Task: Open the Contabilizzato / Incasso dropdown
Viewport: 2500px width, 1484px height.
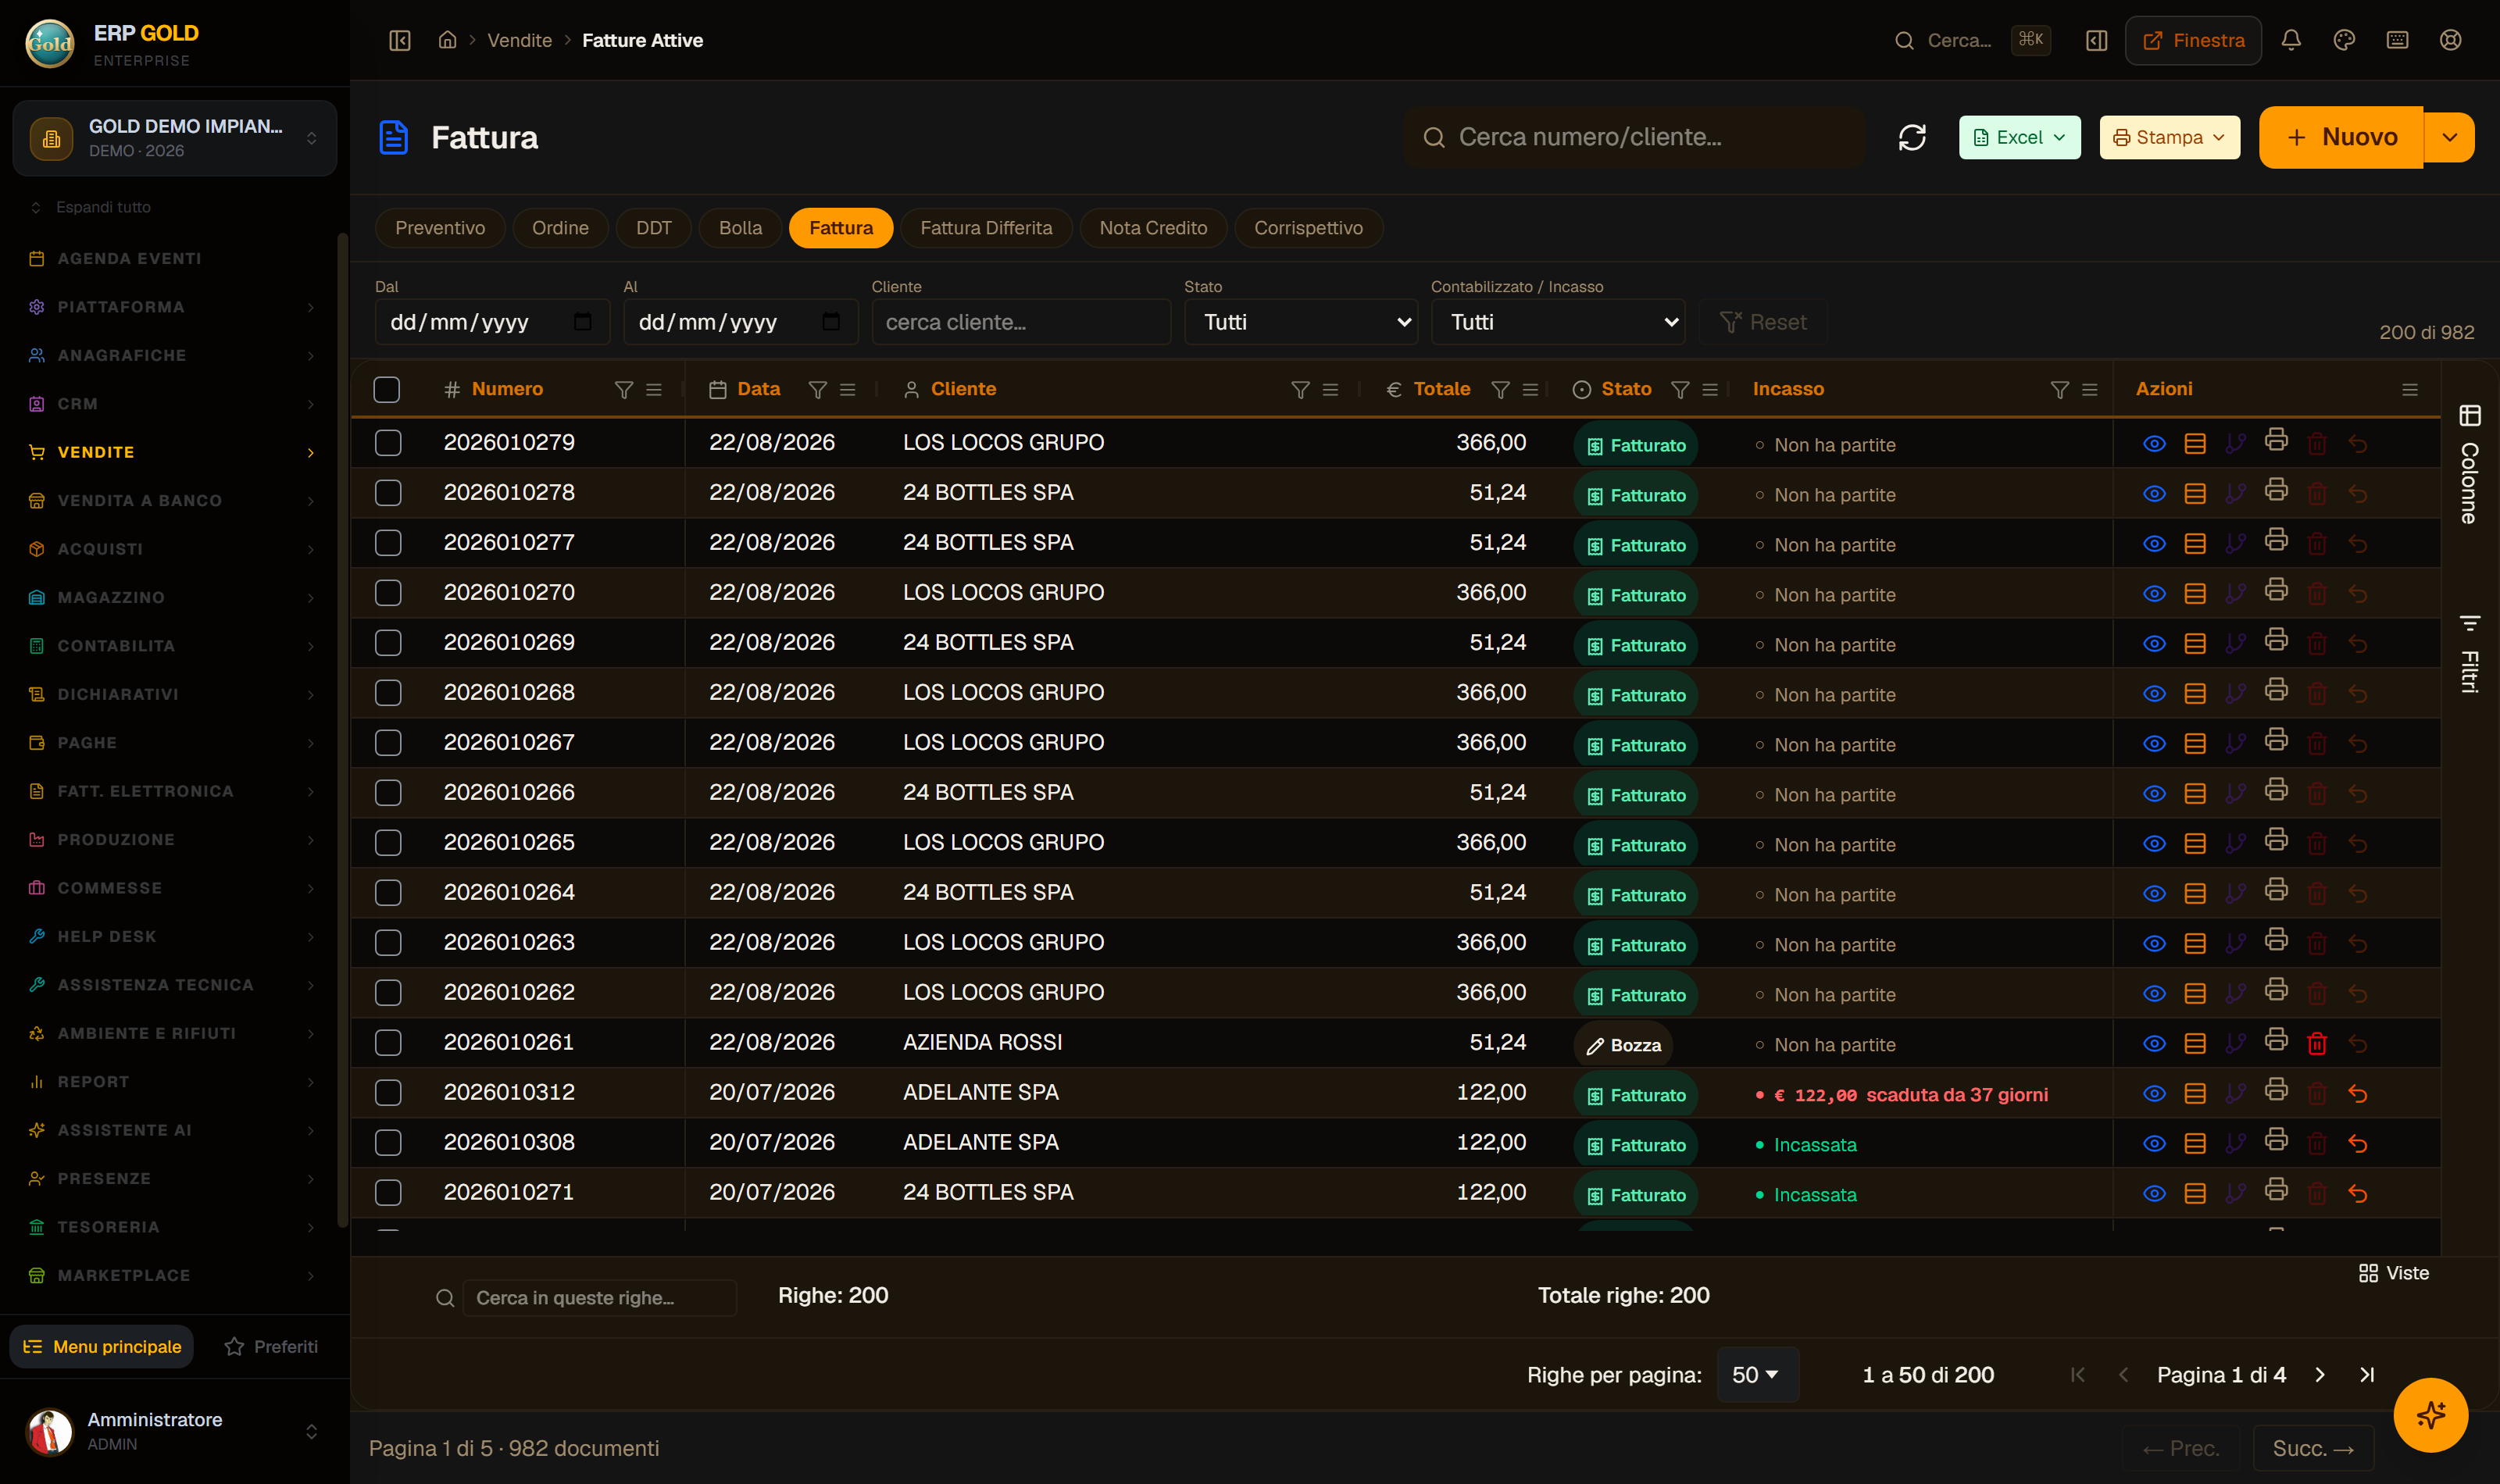Action: tap(1557, 322)
